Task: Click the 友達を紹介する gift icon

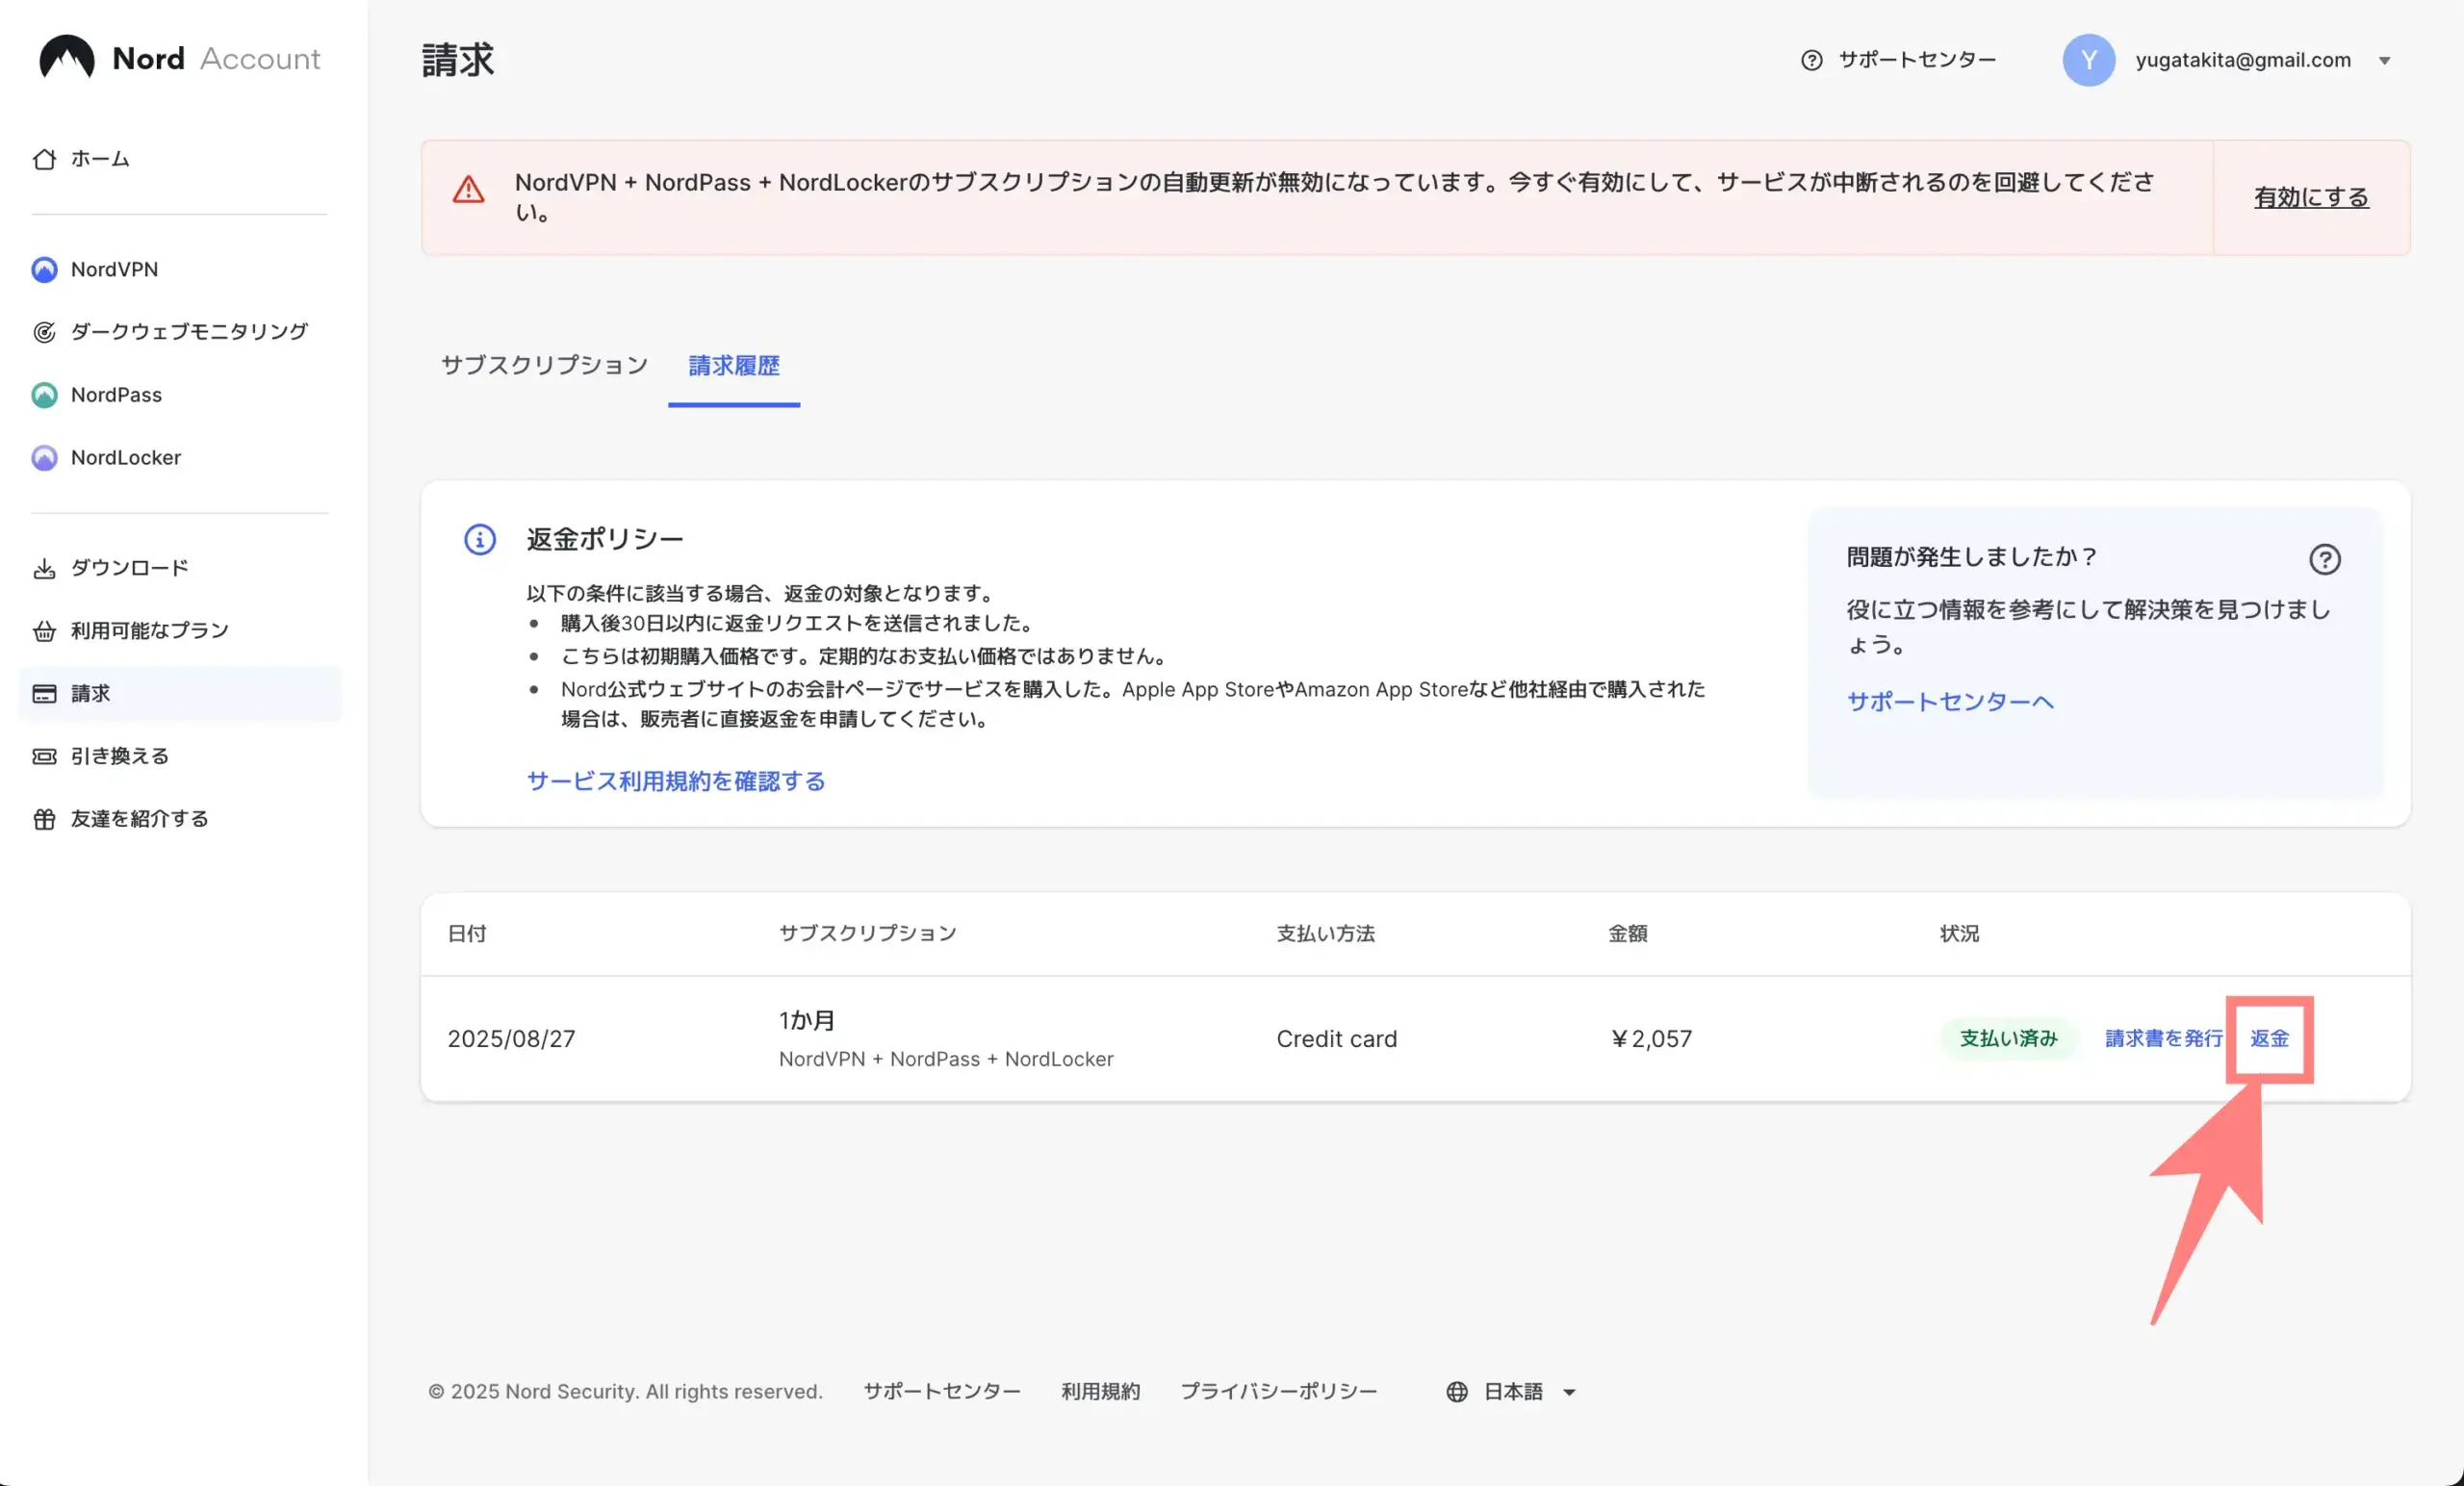Action: [44, 819]
